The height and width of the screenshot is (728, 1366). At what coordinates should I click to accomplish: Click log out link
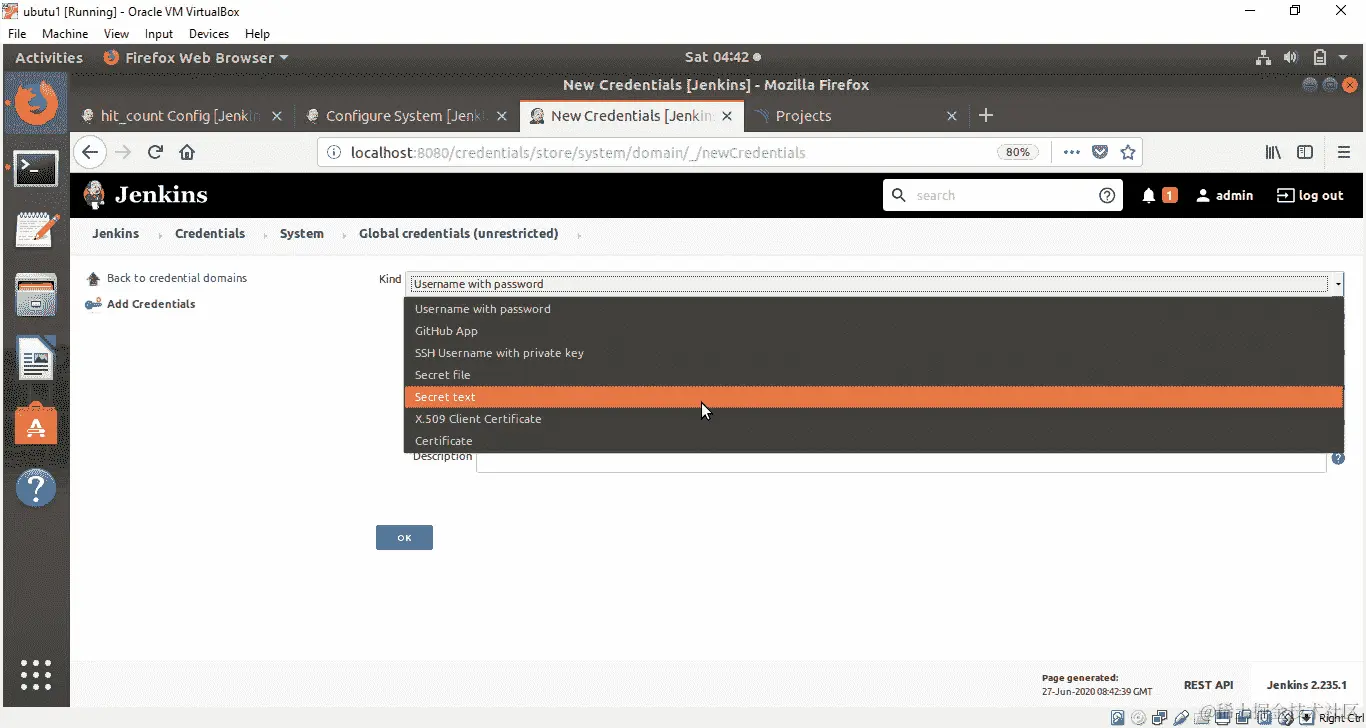[x=1310, y=196]
